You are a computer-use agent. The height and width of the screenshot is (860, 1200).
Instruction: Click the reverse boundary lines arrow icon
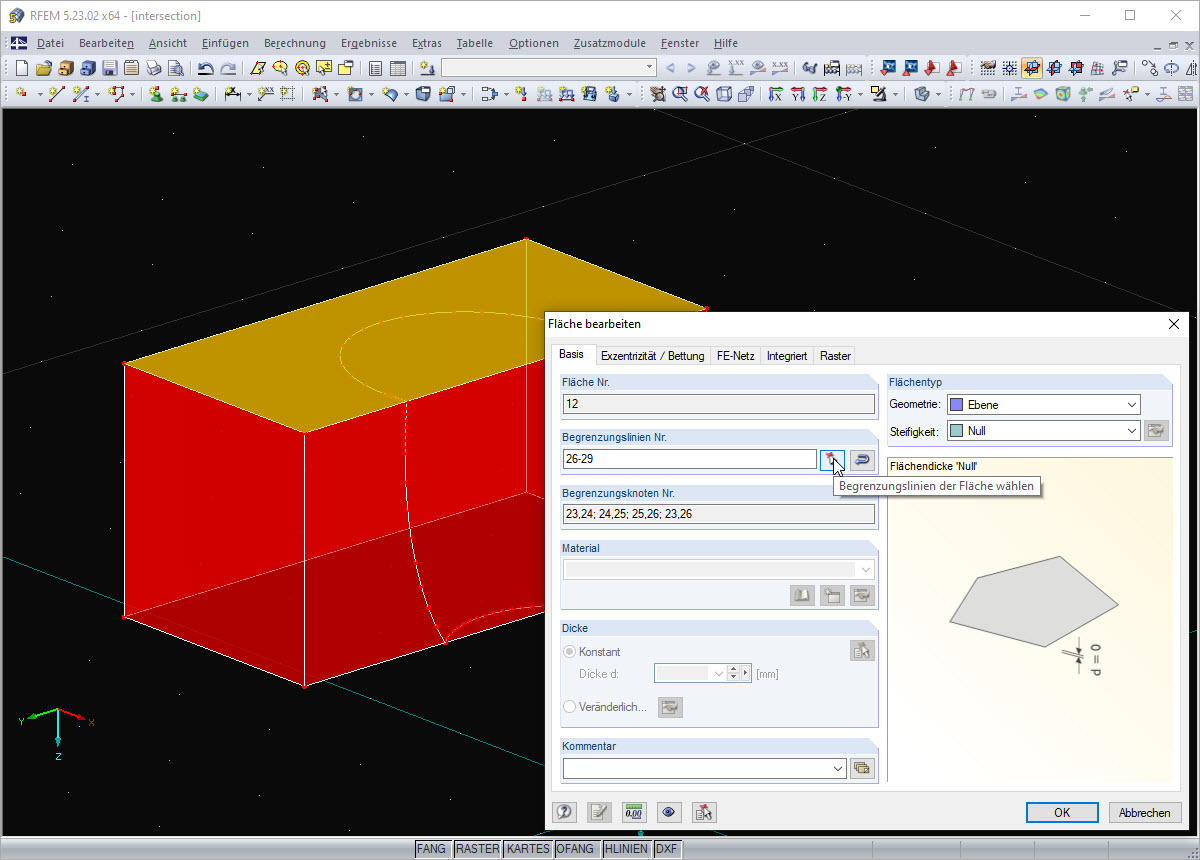point(862,459)
